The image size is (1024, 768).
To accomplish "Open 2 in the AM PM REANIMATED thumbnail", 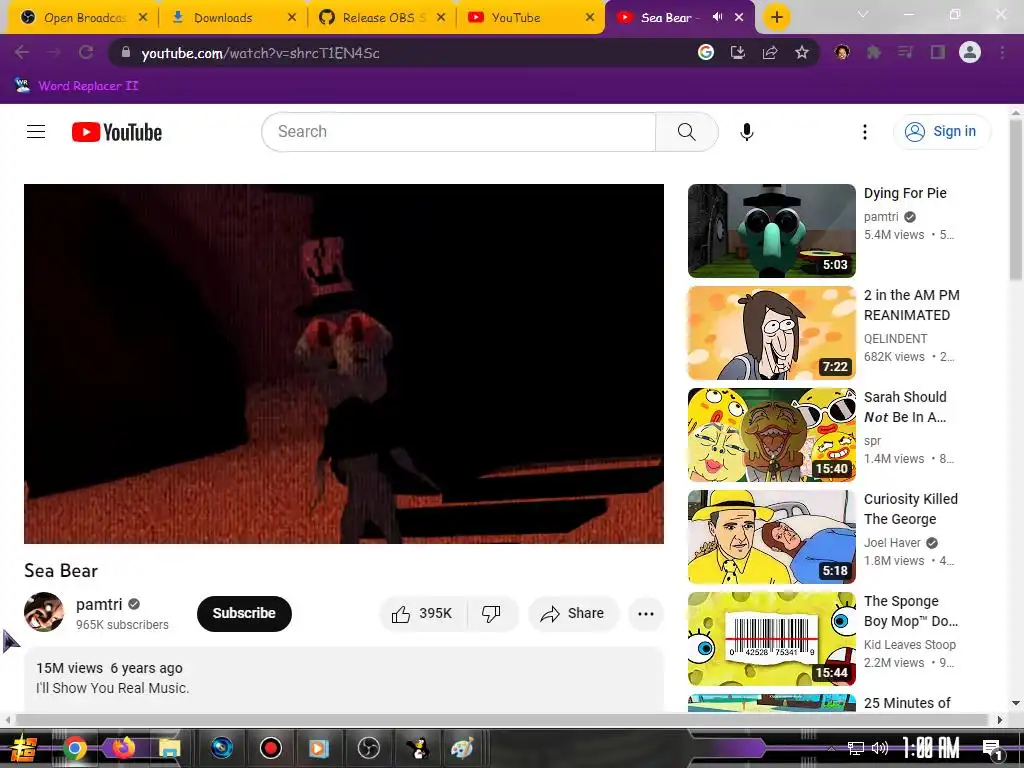I will [771, 333].
